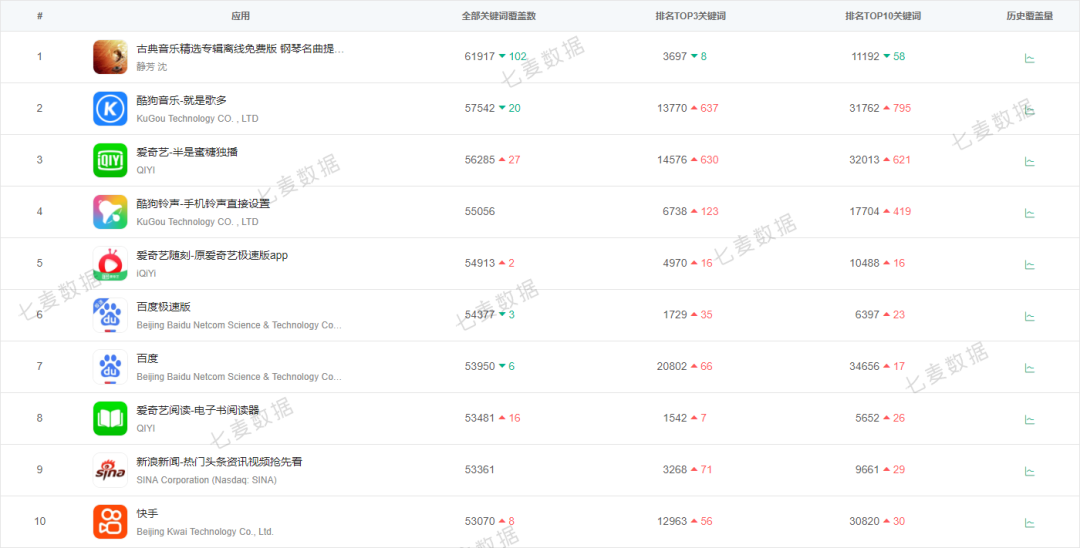
Task: Open the KuGou Ringtone colorful icon
Action: click(x=110, y=211)
